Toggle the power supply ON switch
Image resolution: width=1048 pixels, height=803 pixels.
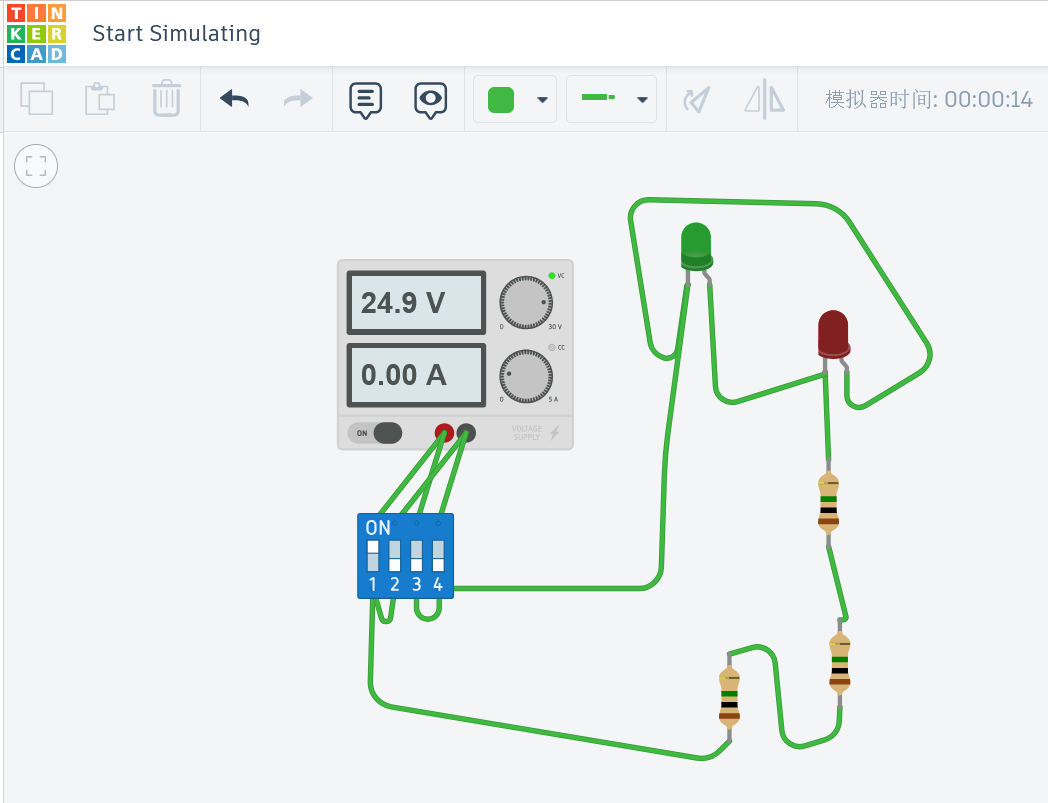coord(375,433)
